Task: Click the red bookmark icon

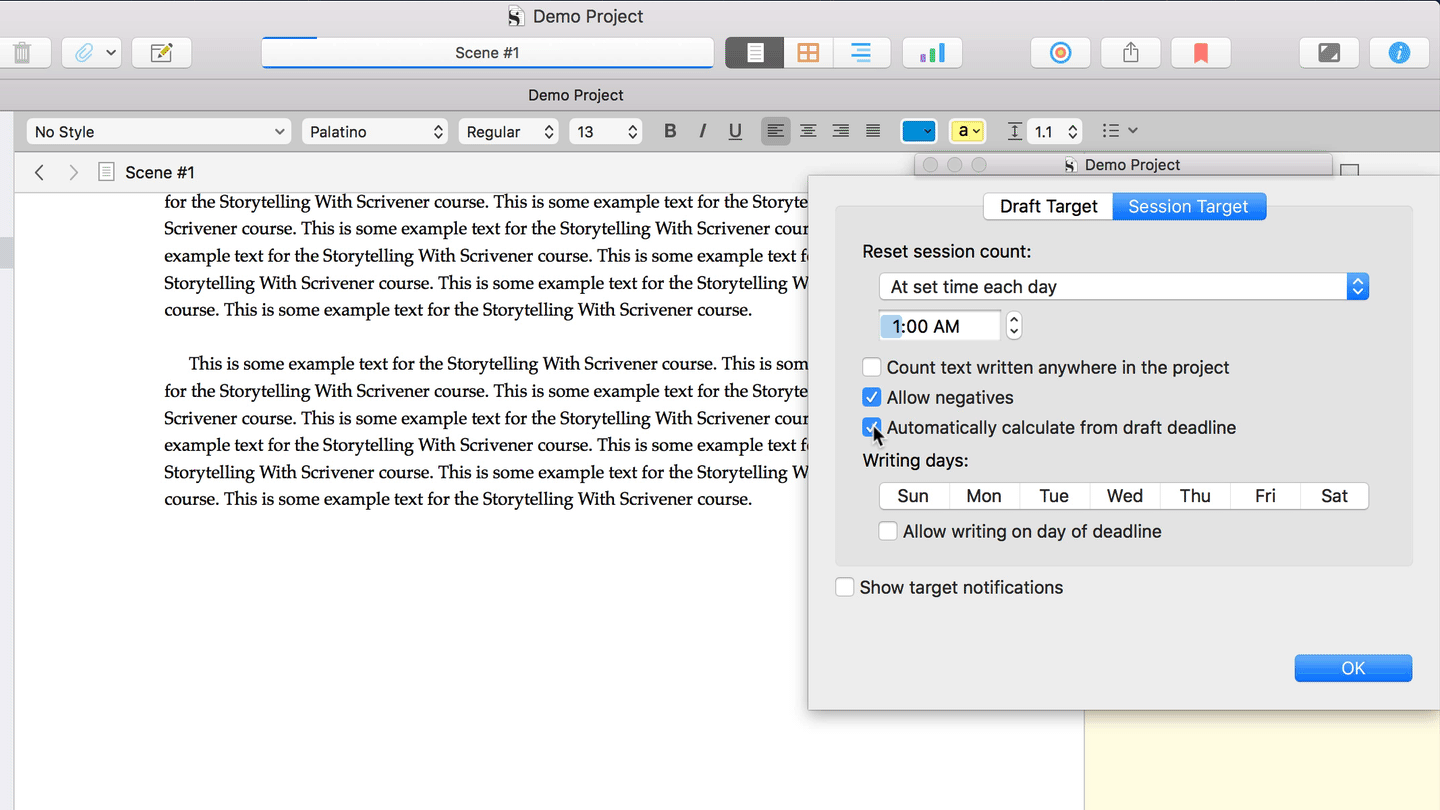Action: point(1201,53)
